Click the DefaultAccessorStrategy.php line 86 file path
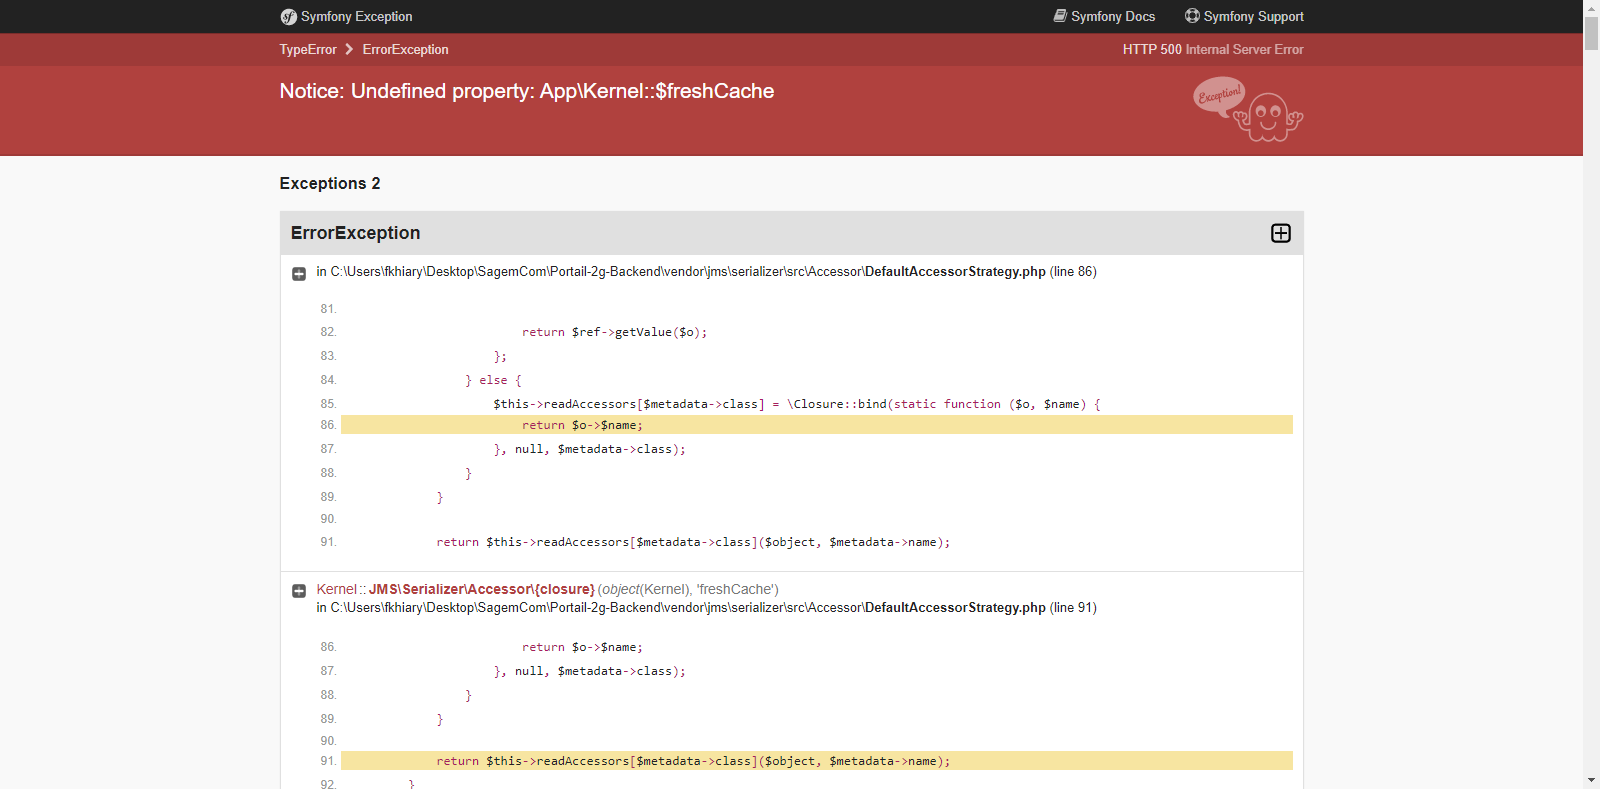 click(707, 272)
